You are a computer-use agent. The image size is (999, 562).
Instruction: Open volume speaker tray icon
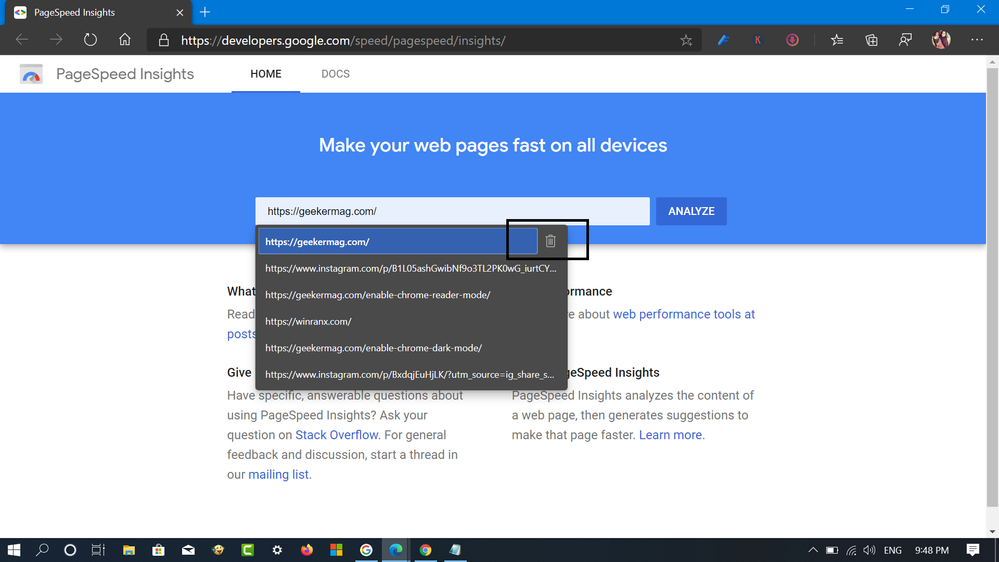(869, 550)
